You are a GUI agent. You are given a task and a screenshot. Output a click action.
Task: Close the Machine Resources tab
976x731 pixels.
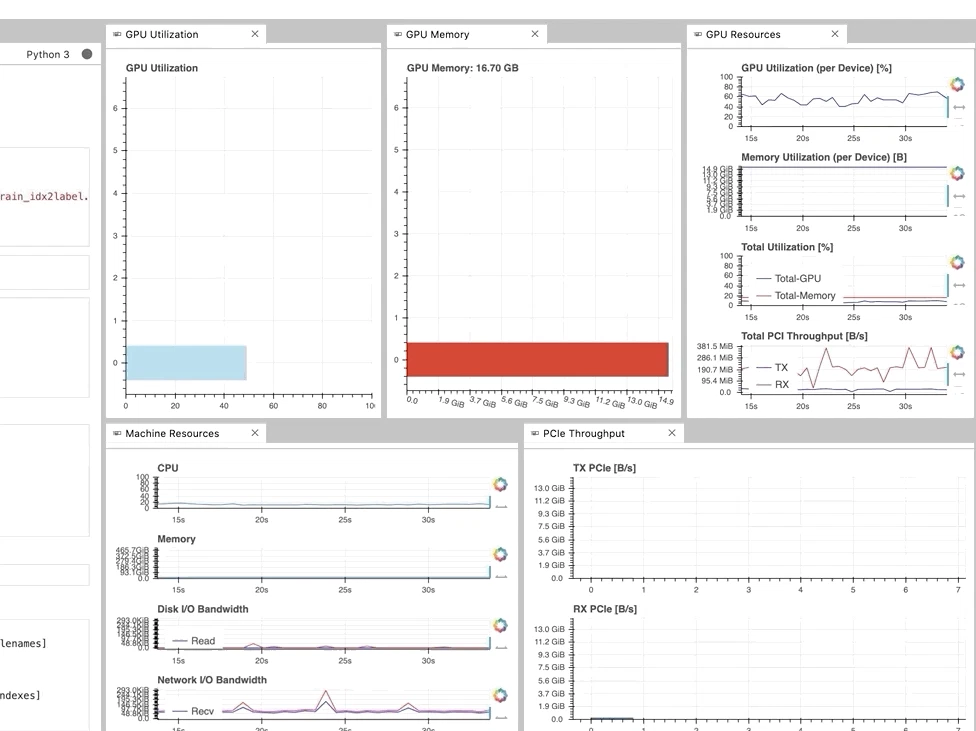255,433
